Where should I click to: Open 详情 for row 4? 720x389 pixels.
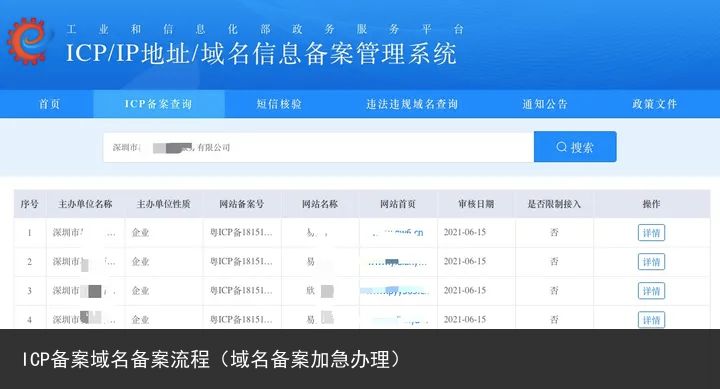[651, 320]
